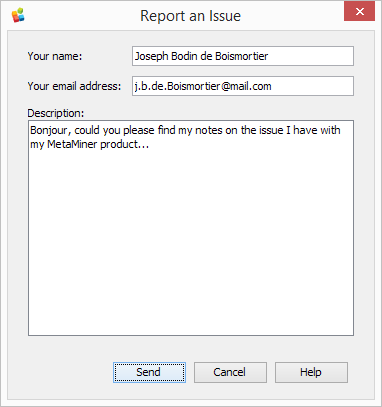Click the 'Report an Issue' title text
Viewport: 382px width, 407px height.
coord(190,16)
